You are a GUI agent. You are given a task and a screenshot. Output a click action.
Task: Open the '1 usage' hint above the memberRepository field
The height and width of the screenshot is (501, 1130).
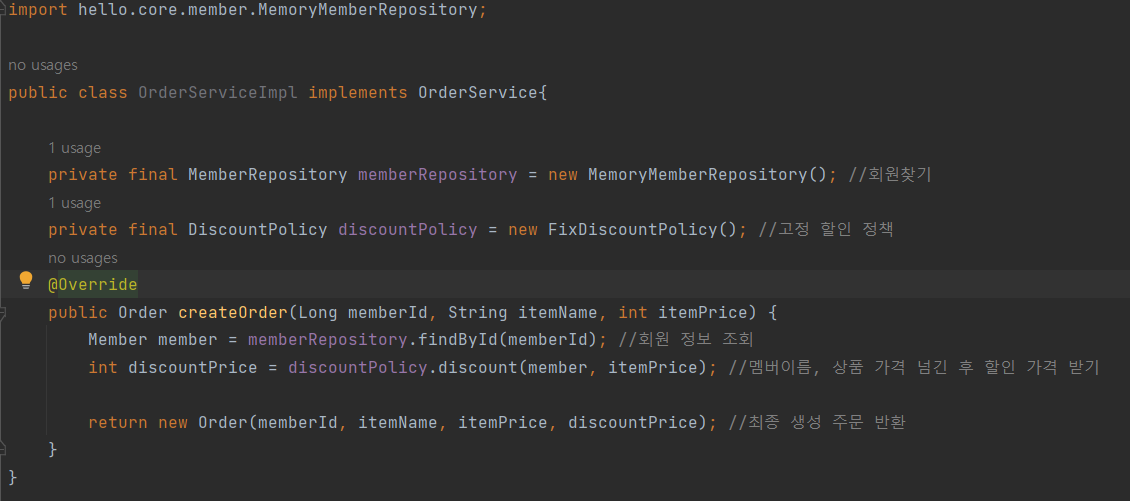pyautogui.click(x=74, y=148)
